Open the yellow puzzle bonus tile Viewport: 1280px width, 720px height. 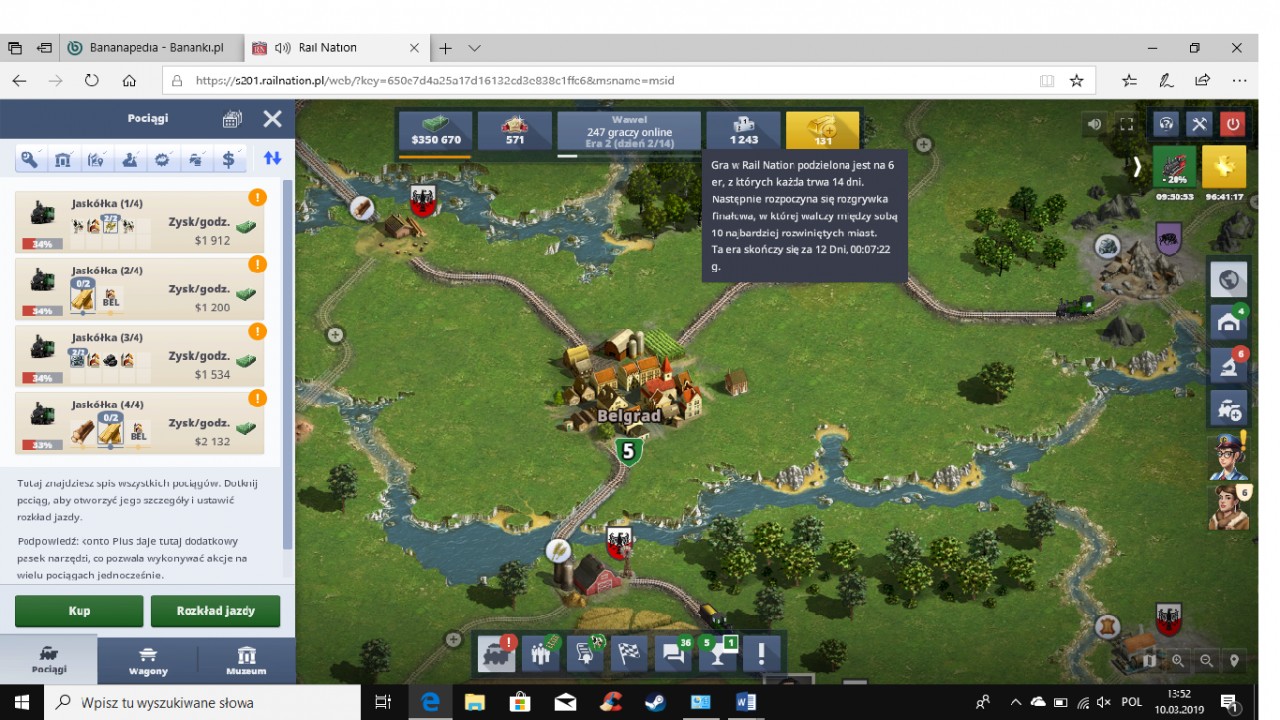tap(1224, 167)
